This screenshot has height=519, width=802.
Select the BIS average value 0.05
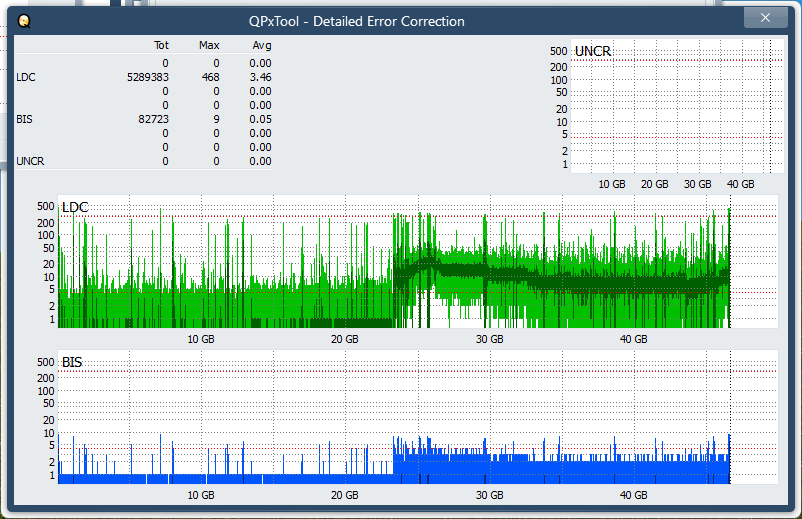(x=260, y=119)
